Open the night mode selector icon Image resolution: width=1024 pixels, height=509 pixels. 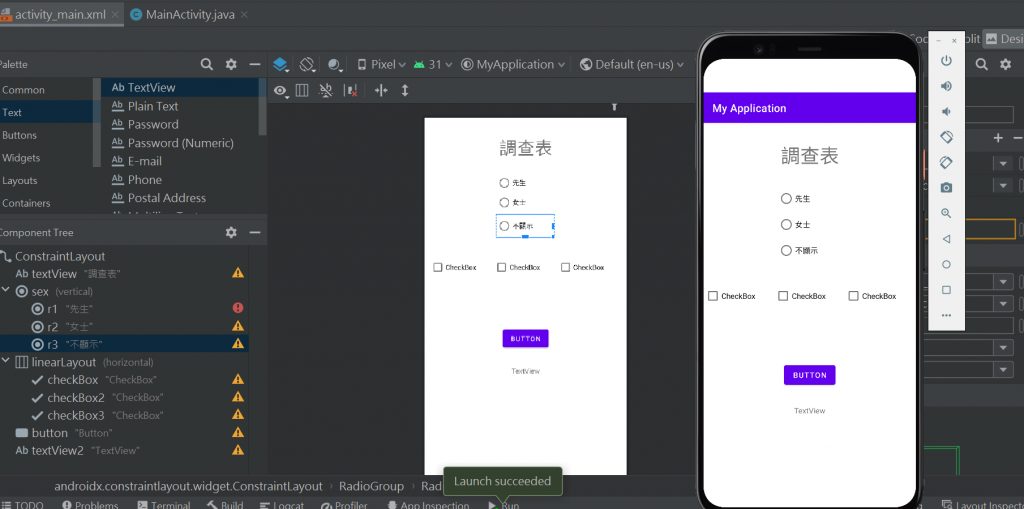click(x=335, y=65)
